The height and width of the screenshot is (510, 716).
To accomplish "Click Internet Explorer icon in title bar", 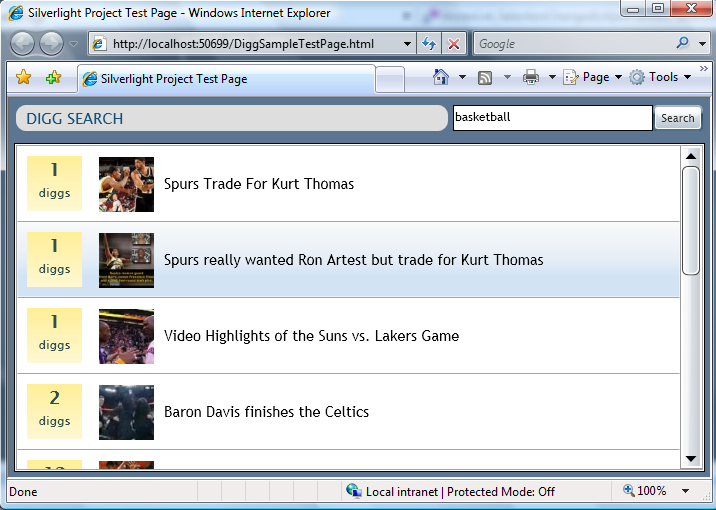I will 16,12.
